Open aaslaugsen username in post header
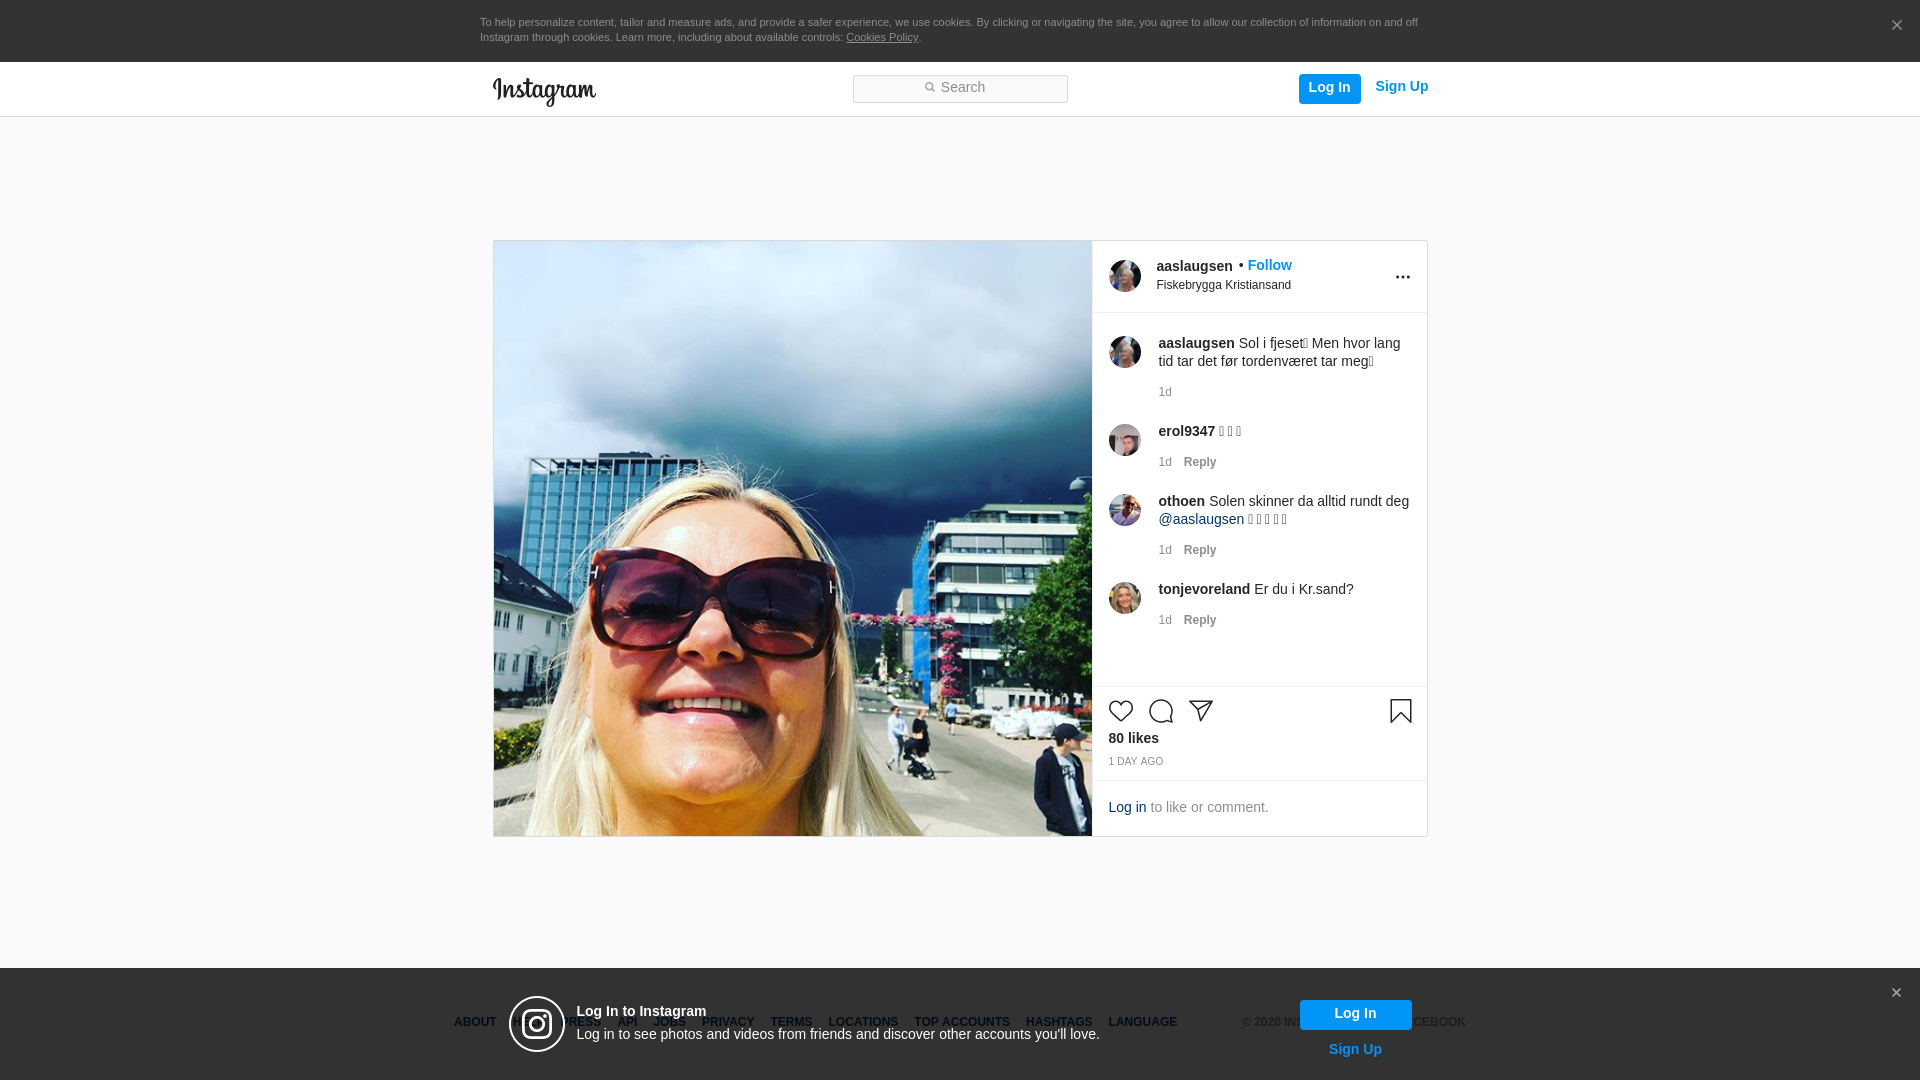 click(x=1194, y=266)
